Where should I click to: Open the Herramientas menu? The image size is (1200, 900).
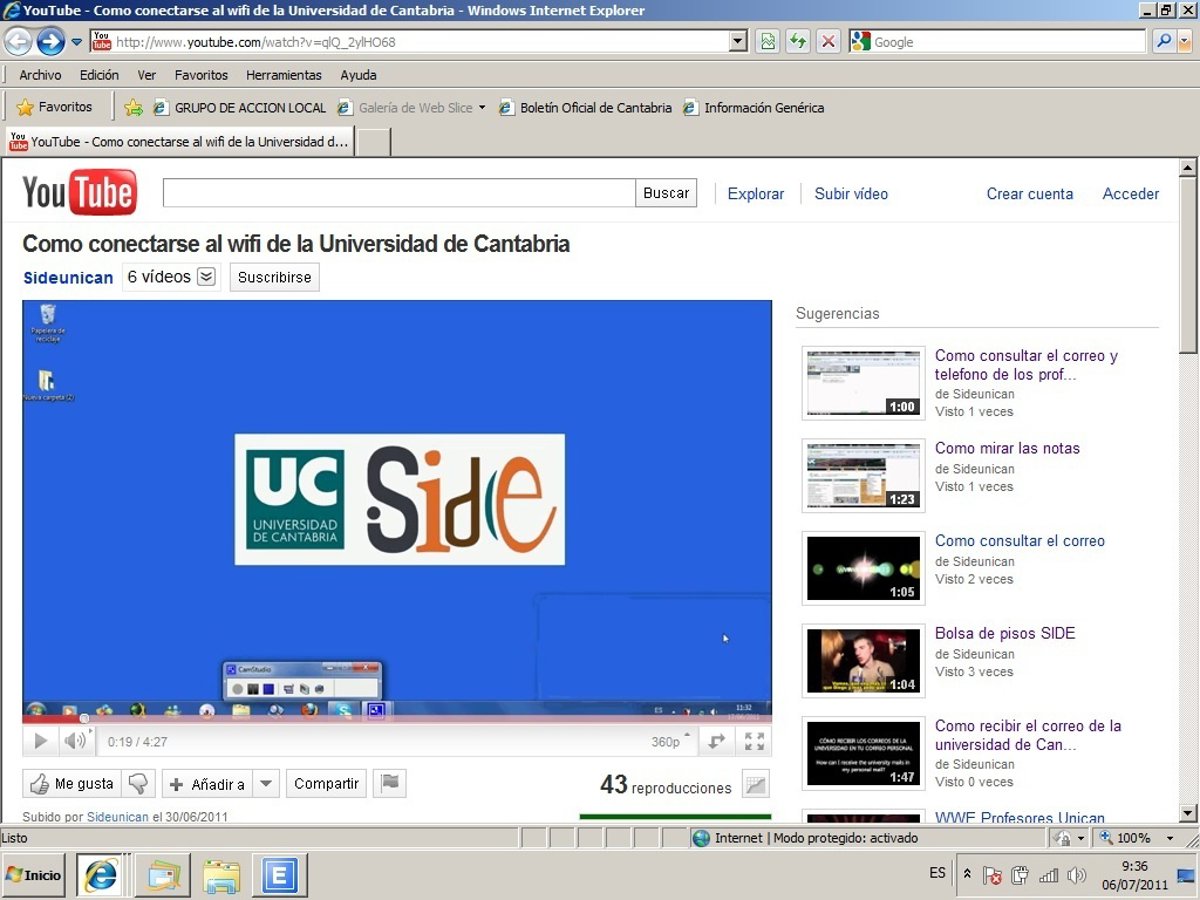[284, 75]
